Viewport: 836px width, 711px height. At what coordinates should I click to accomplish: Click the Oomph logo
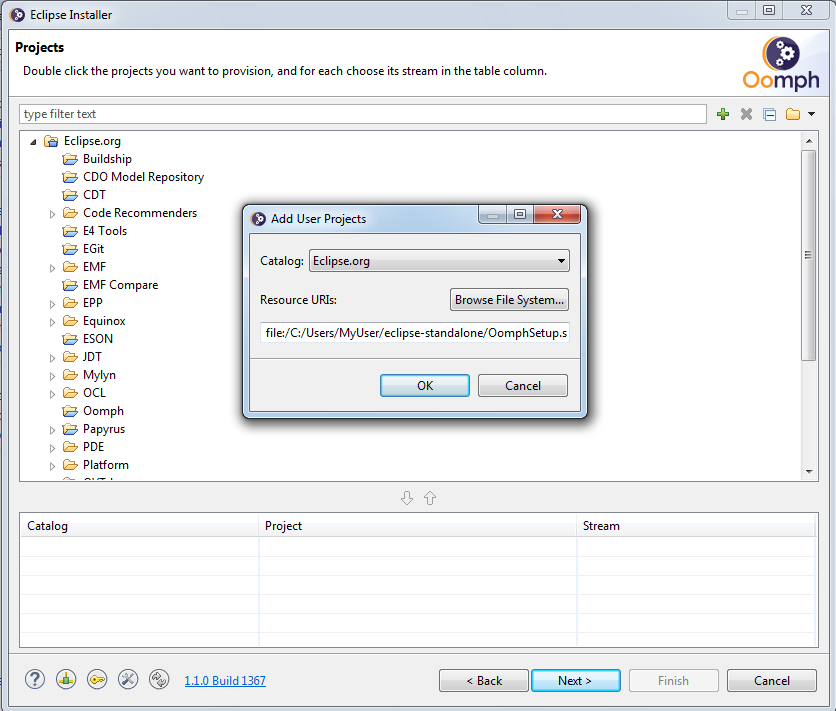[781, 63]
